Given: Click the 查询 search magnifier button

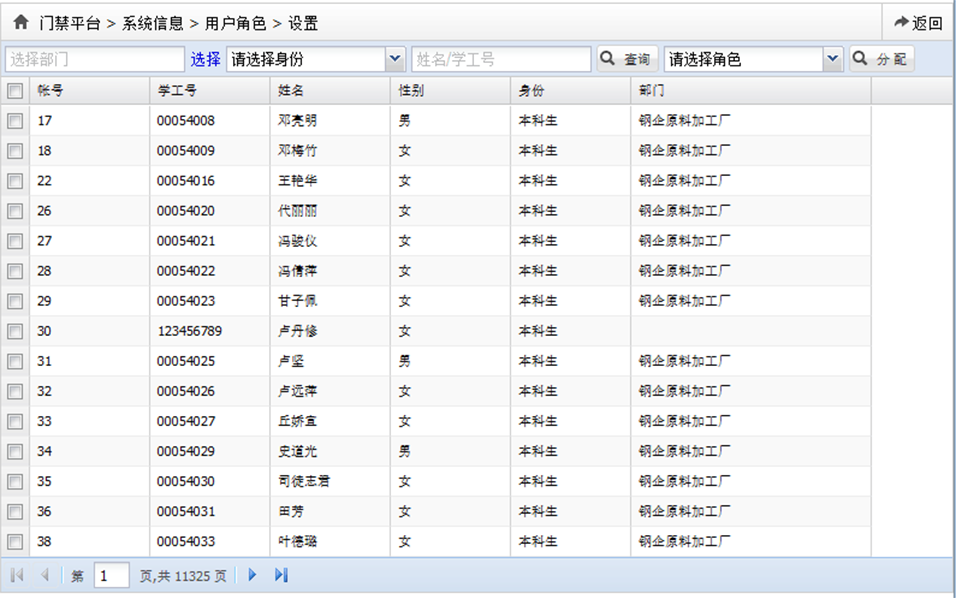Looking at the screenshot, I should (626, 60).
